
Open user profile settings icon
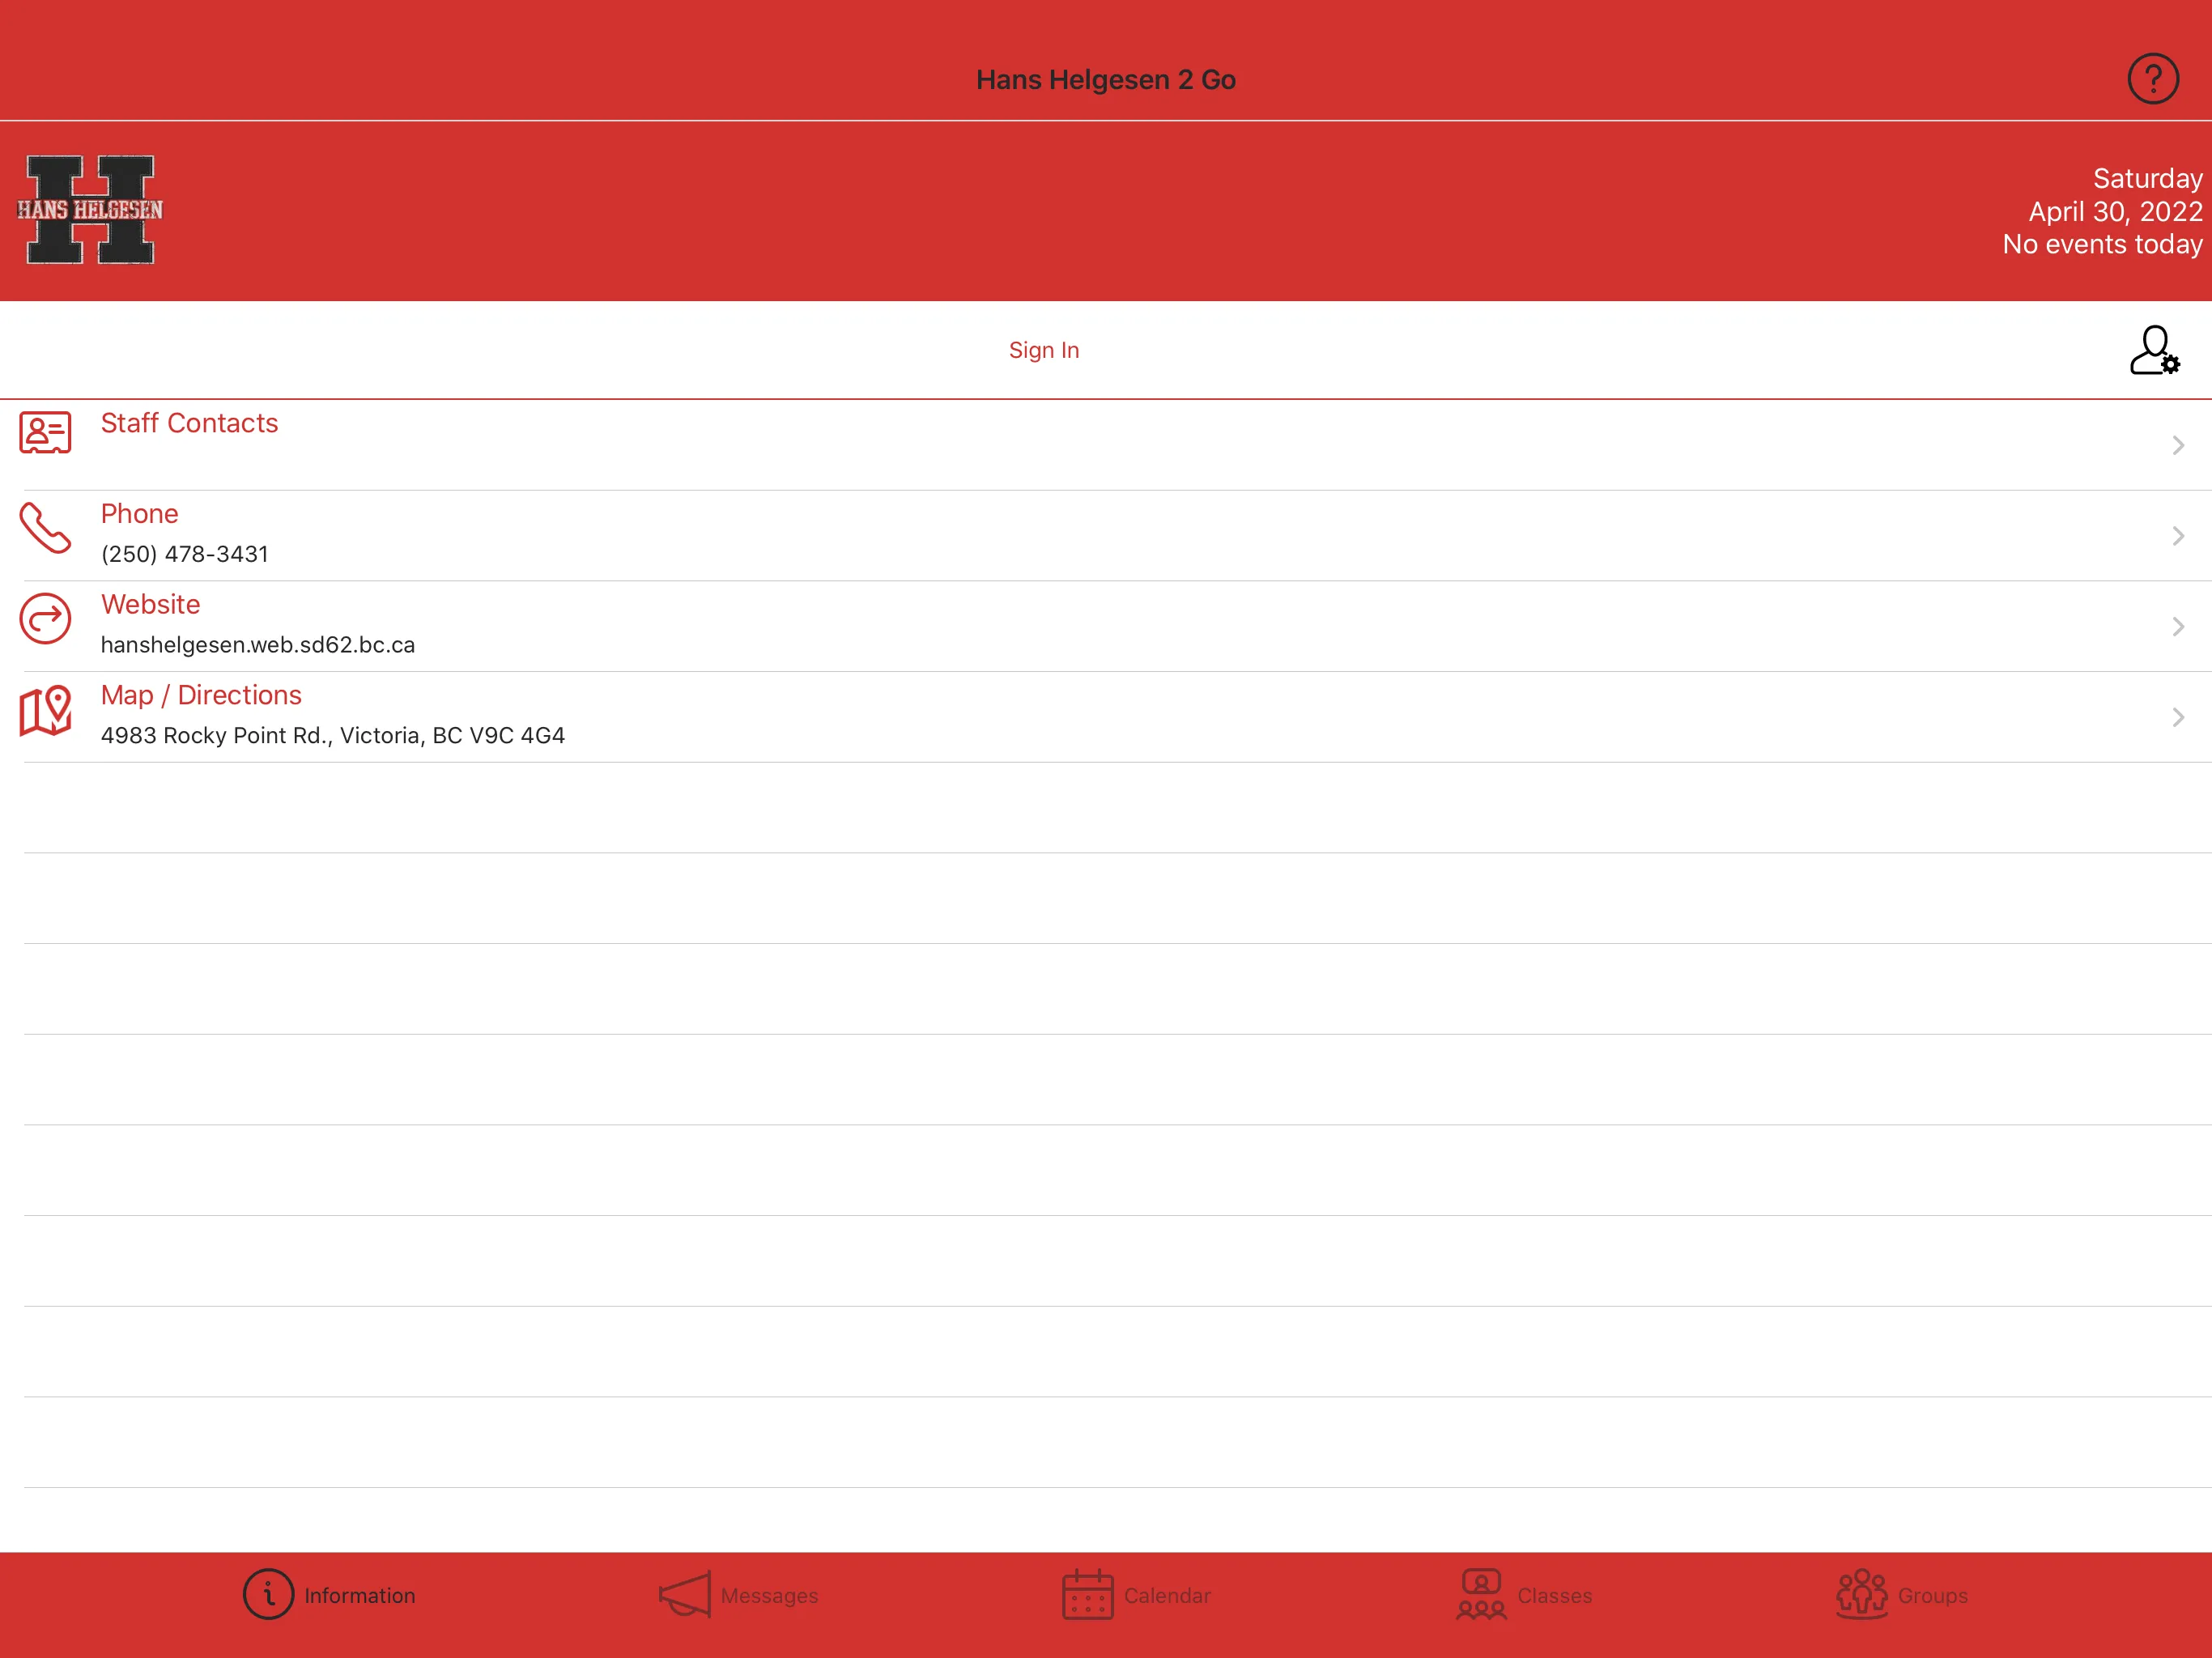pyautogui.click(x=2155, y=348)
